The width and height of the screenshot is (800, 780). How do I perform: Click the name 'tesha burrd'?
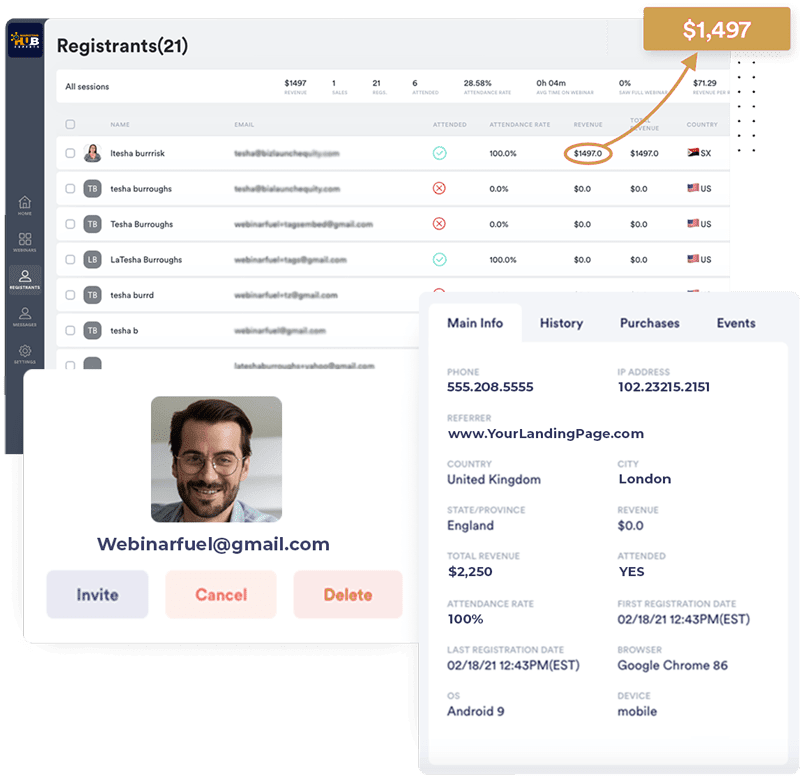tap(132, 295)
